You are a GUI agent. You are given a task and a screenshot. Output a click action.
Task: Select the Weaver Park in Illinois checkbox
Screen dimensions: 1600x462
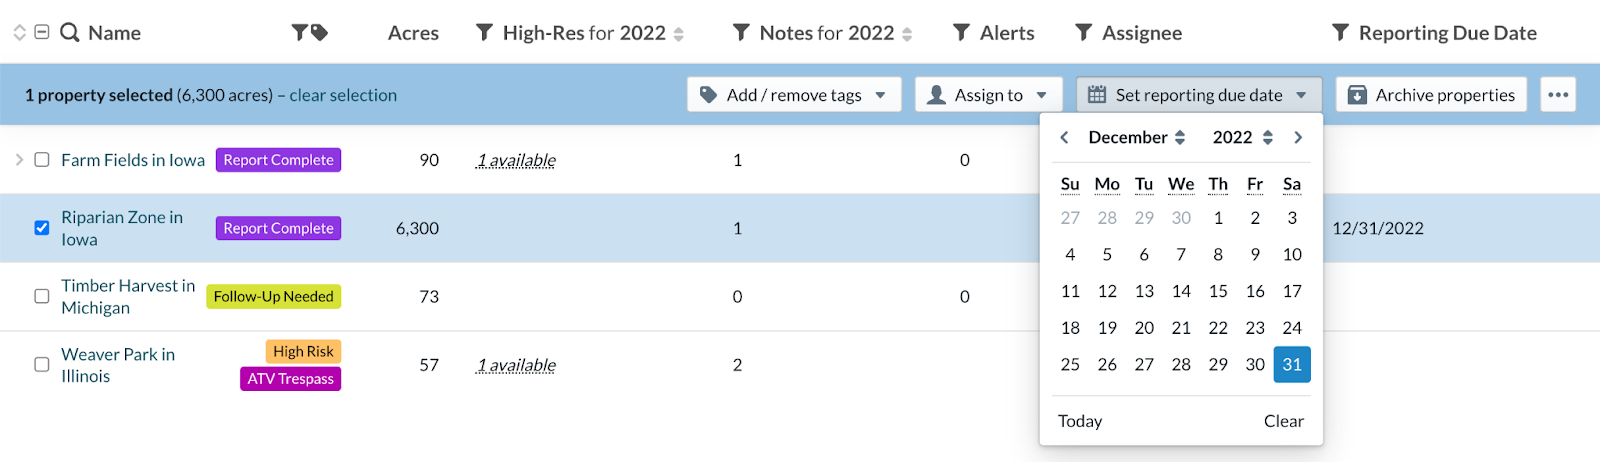coord(42,365)
